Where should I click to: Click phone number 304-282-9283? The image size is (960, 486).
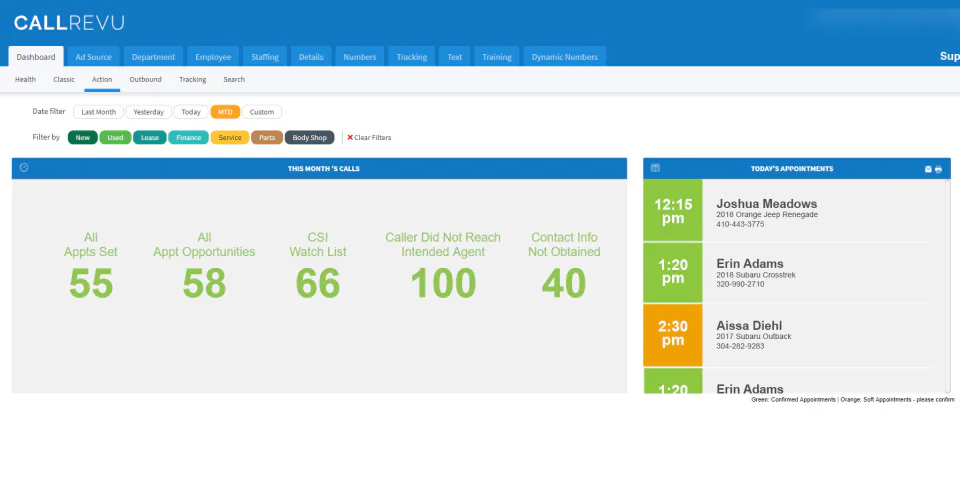pyautogui.click(x=740, y=346)
